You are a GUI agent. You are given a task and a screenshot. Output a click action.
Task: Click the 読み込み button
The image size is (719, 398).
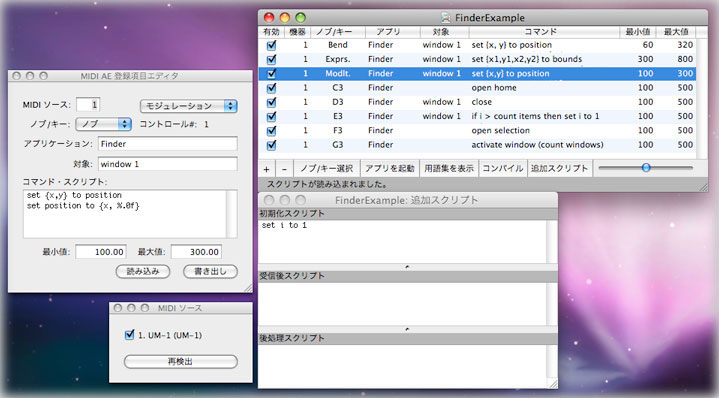pyautogui.click(x=143, y=271)
